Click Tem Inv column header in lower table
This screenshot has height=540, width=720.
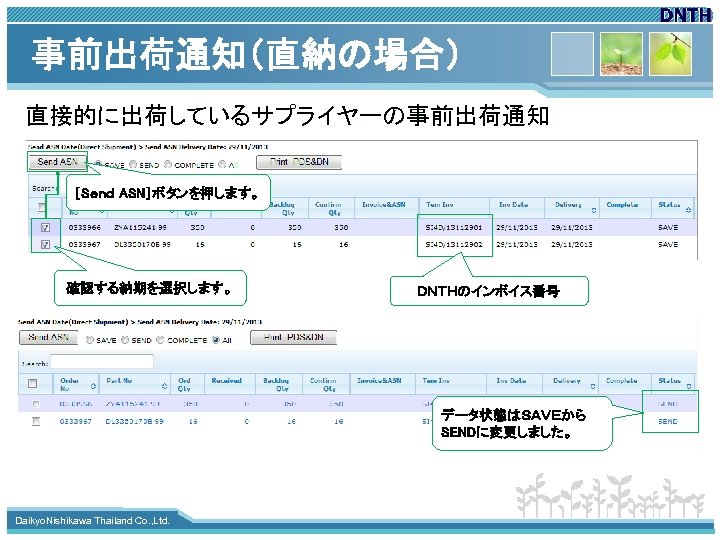point(436,381)
